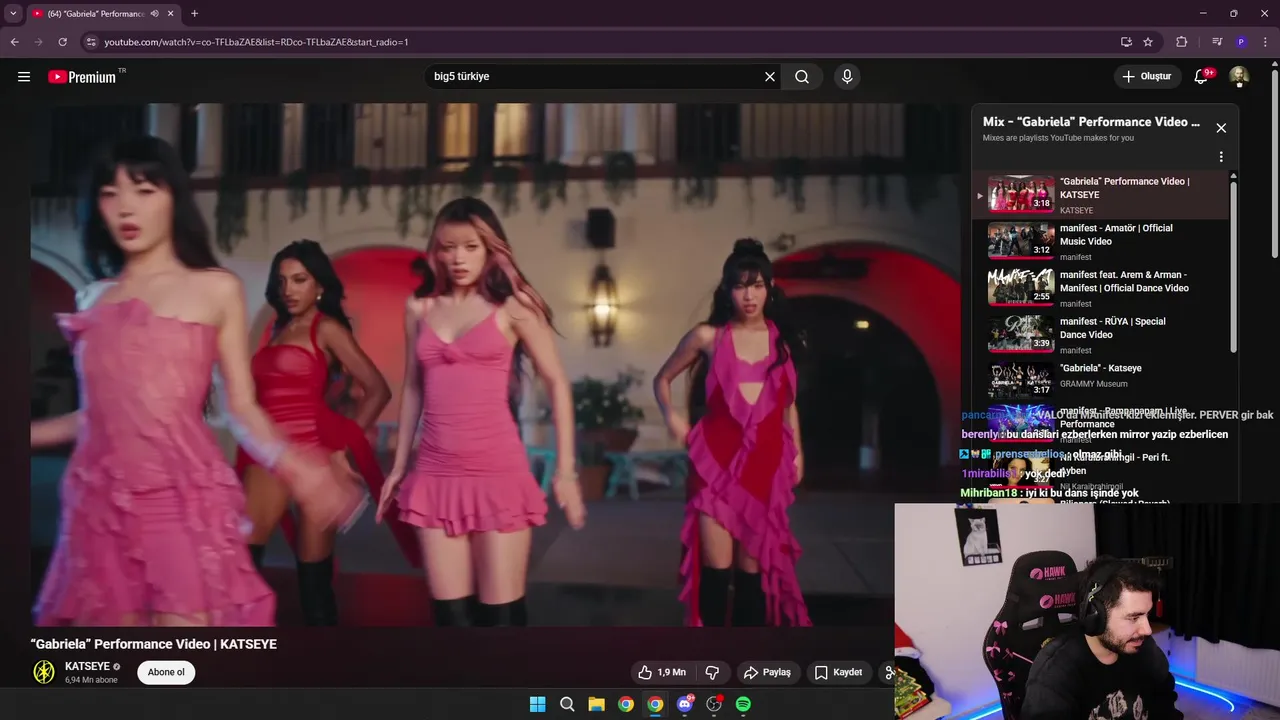The width and height of the screenshot is (1280, 720).
Task: Open Chrome profile P avatar
Action: 1241,42
